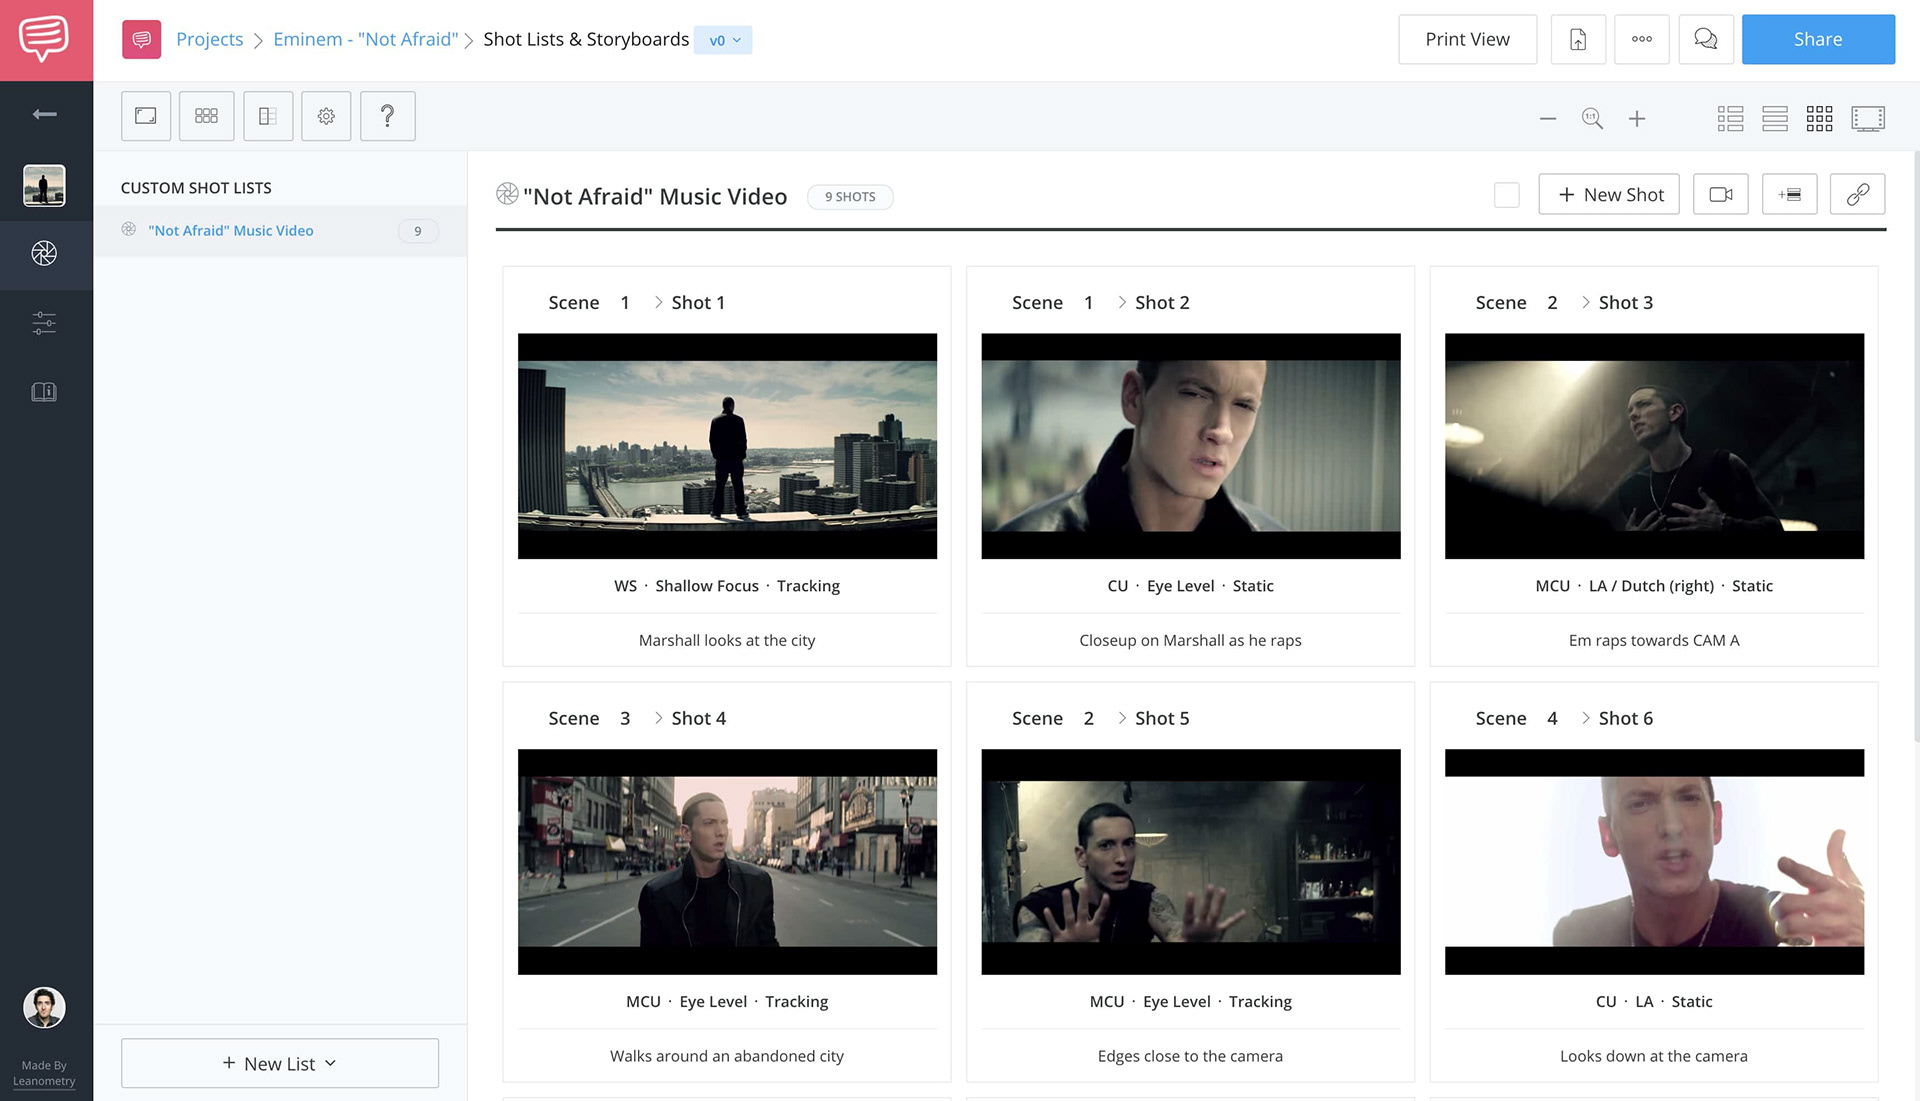Expand chevron next to Shot 3
The width and height of the screenshot is (1920, 1101).
(x=1586, y=302)
